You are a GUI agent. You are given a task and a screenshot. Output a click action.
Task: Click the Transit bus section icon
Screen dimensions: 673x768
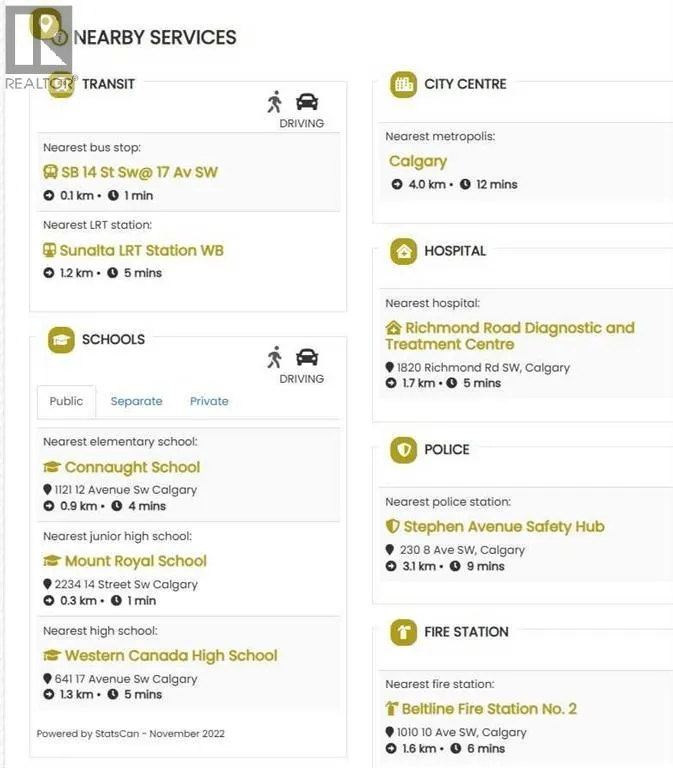click(x=61, y=85)
